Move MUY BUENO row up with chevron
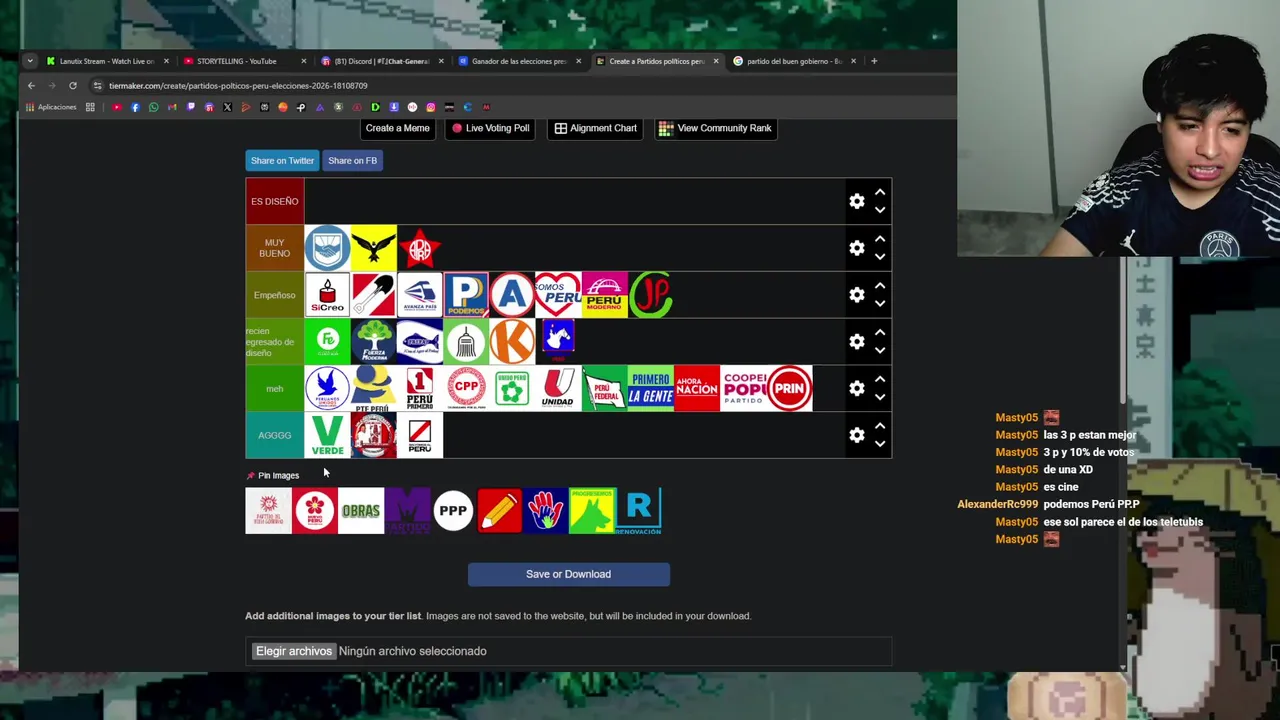This screenshot has width=1280, height=720. pyautogui.click(x=880, y=239)
